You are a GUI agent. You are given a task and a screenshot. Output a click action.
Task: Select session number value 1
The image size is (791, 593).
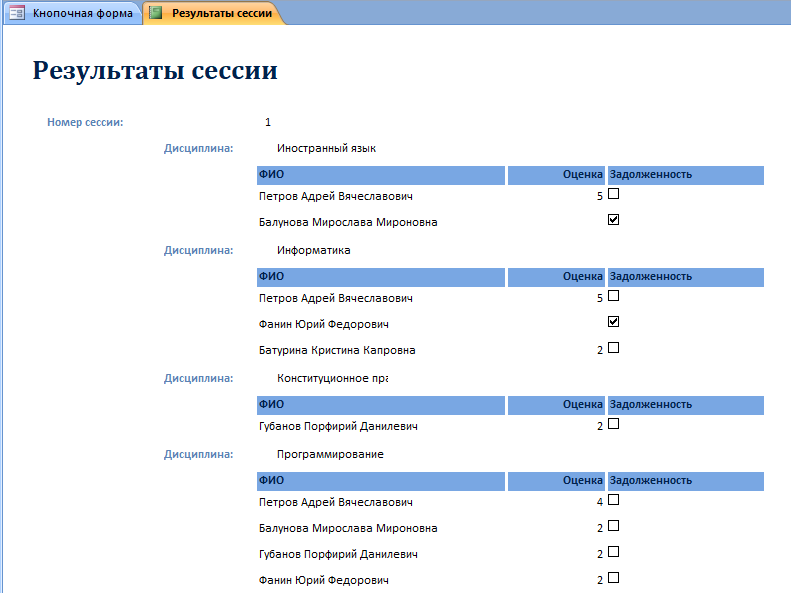point(268,122)
